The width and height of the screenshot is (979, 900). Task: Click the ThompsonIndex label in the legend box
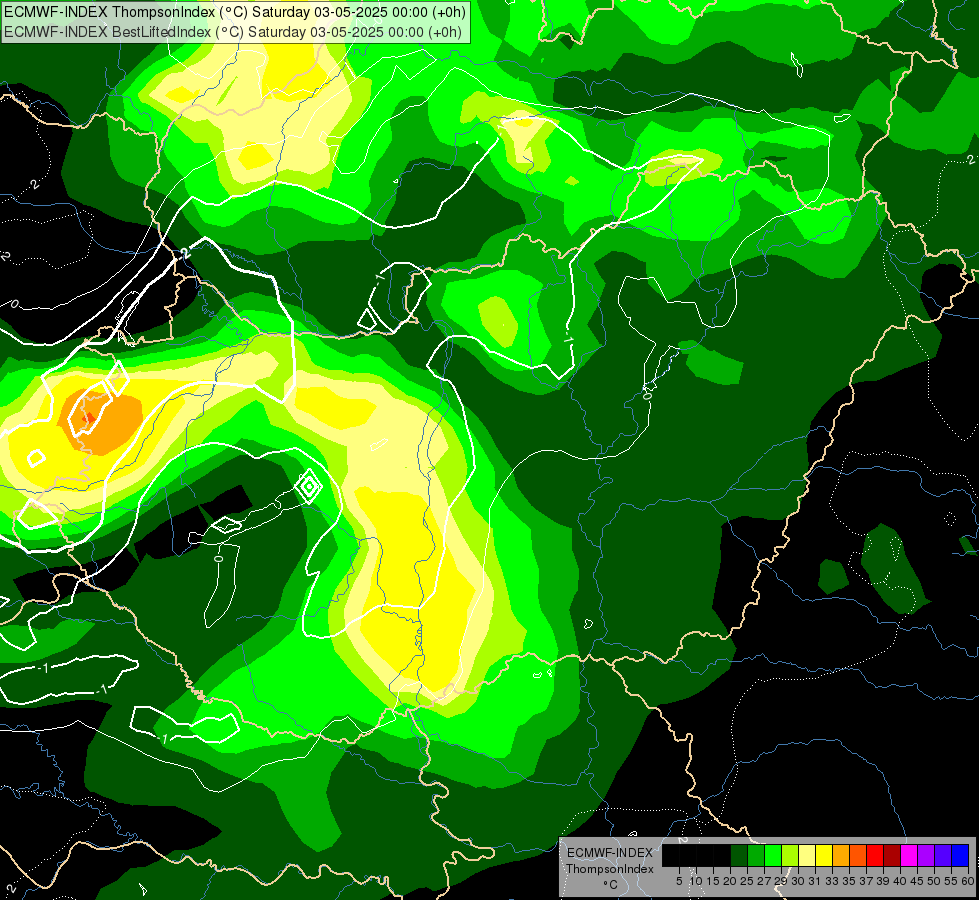click(x=610, y=869)
